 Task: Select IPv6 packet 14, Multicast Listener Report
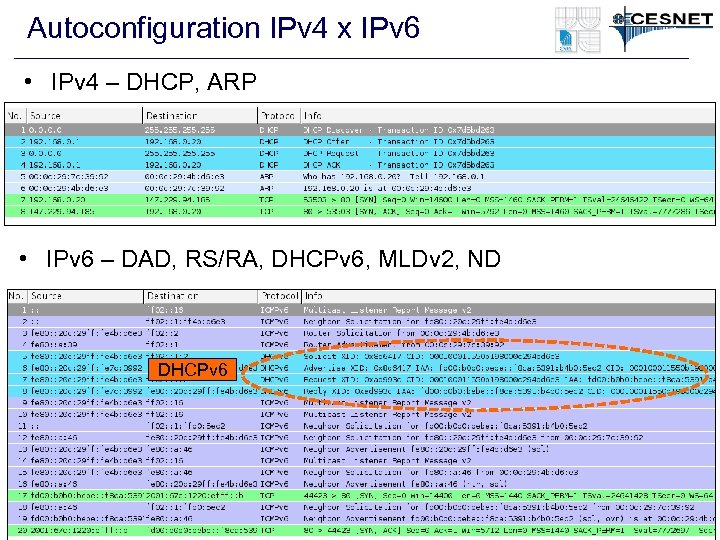[361, 461]
